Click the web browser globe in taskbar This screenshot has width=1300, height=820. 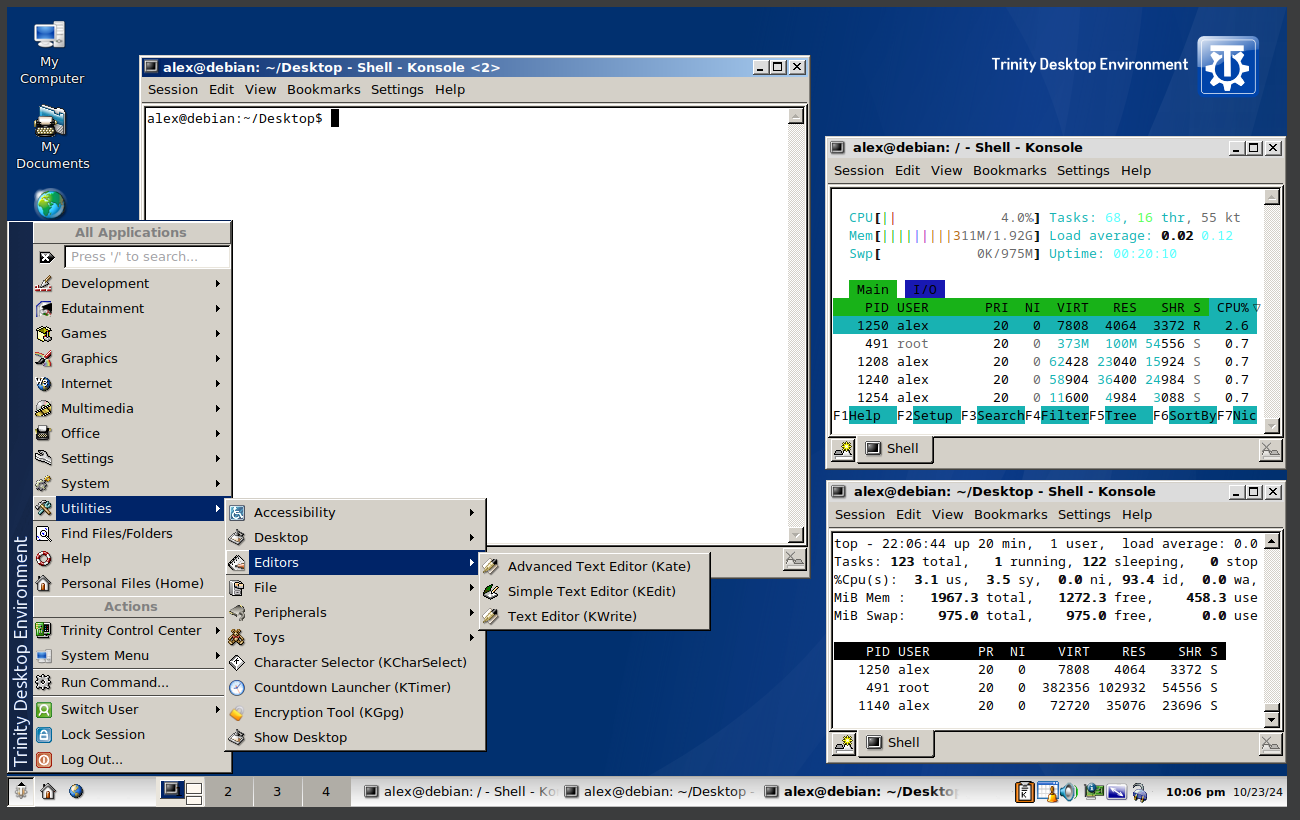coord(76,791)
